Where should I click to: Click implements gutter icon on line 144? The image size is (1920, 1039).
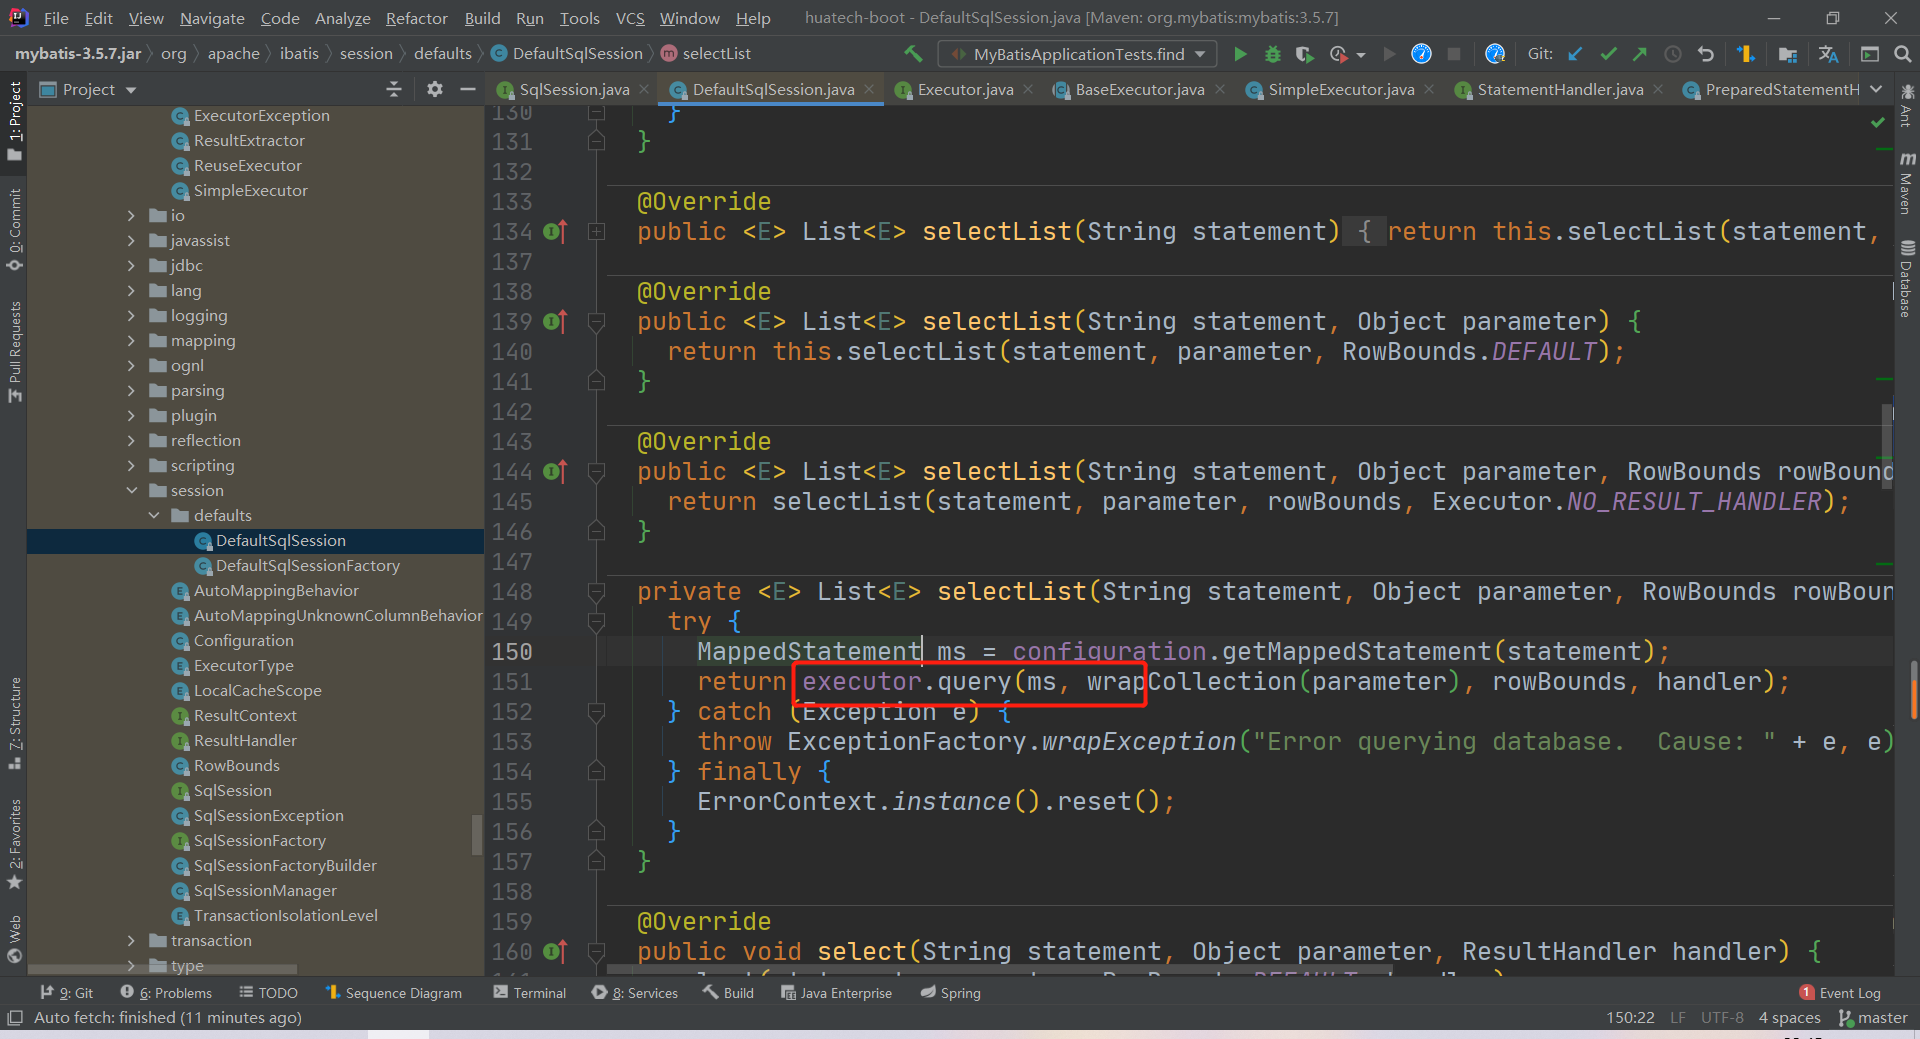click(x=555, y=472)
